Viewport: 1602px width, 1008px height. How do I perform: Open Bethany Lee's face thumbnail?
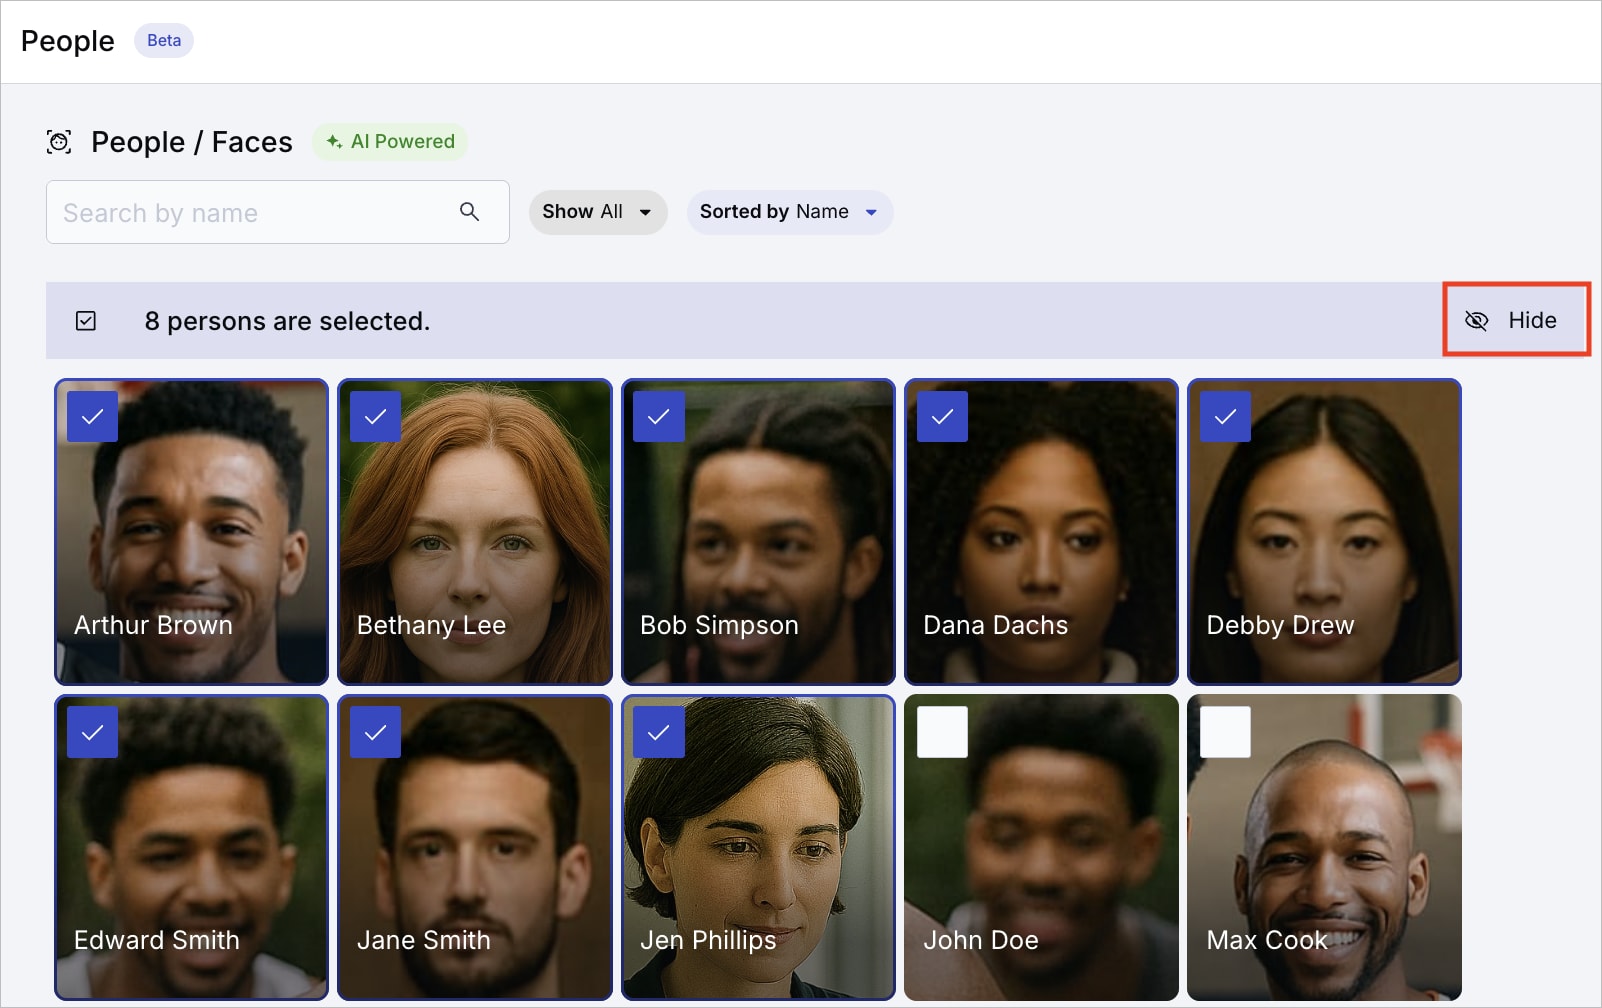[x=475, y=531]
